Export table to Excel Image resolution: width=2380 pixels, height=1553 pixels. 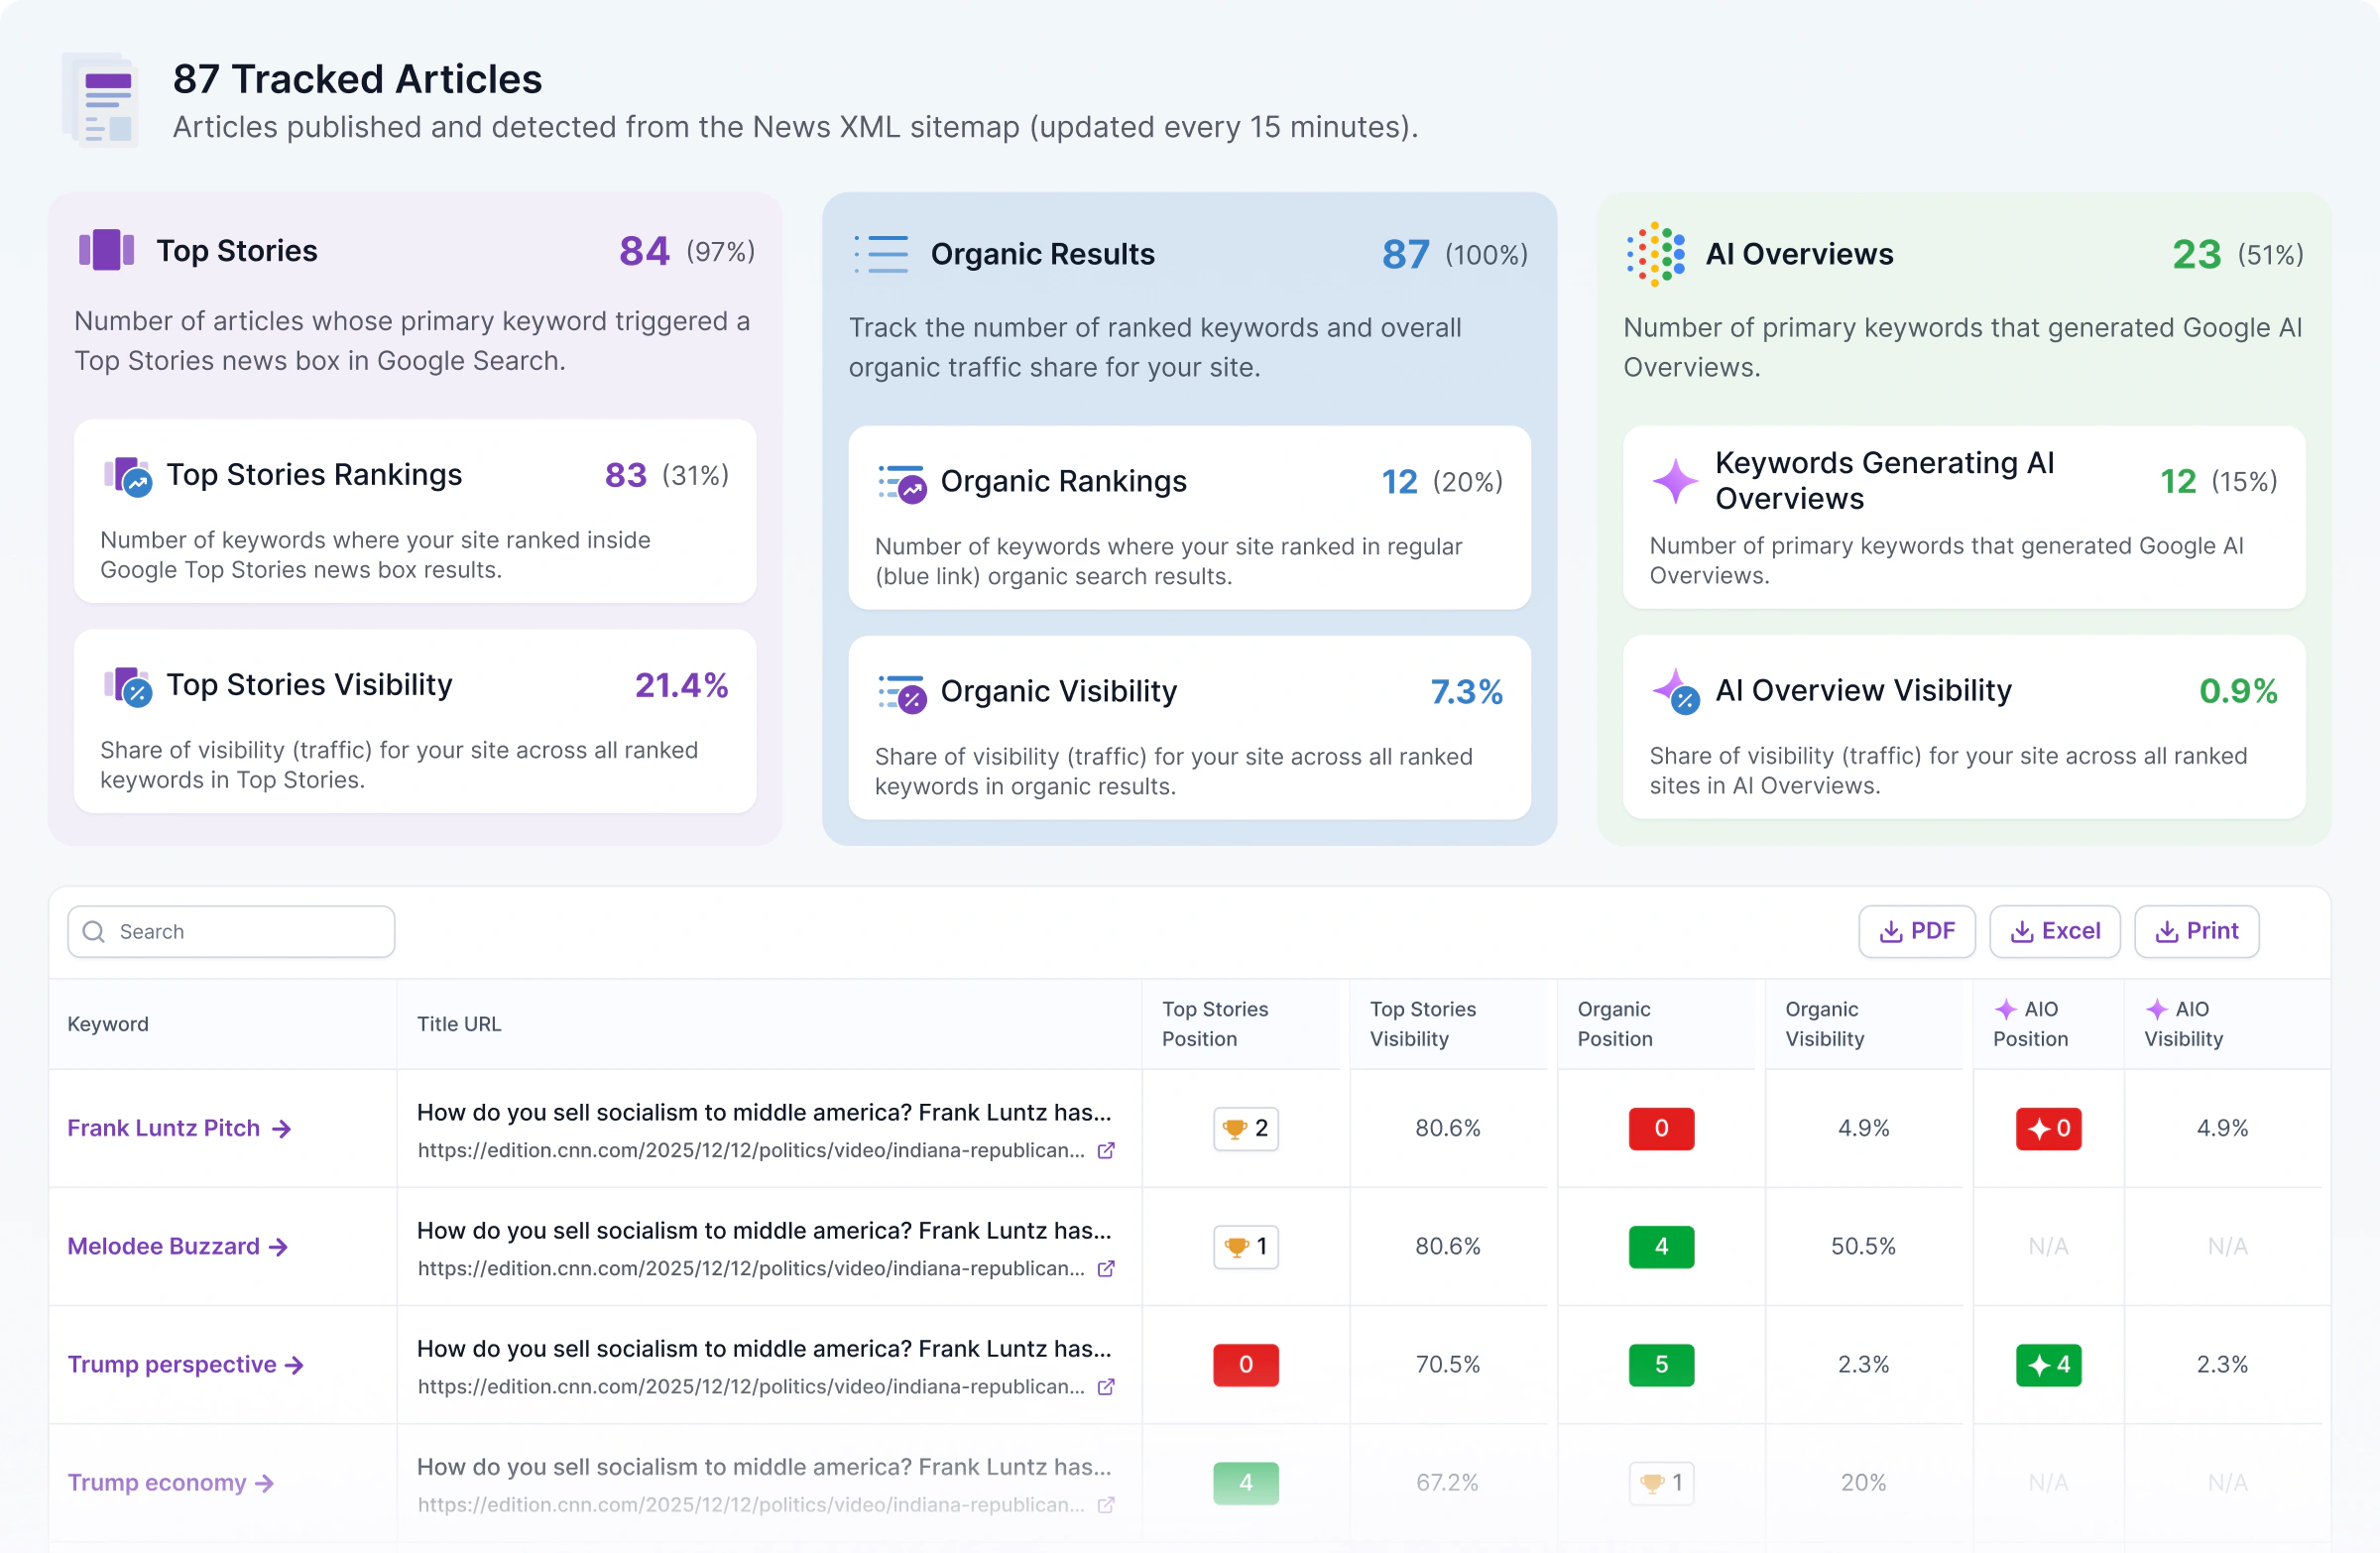(2055, 931)
